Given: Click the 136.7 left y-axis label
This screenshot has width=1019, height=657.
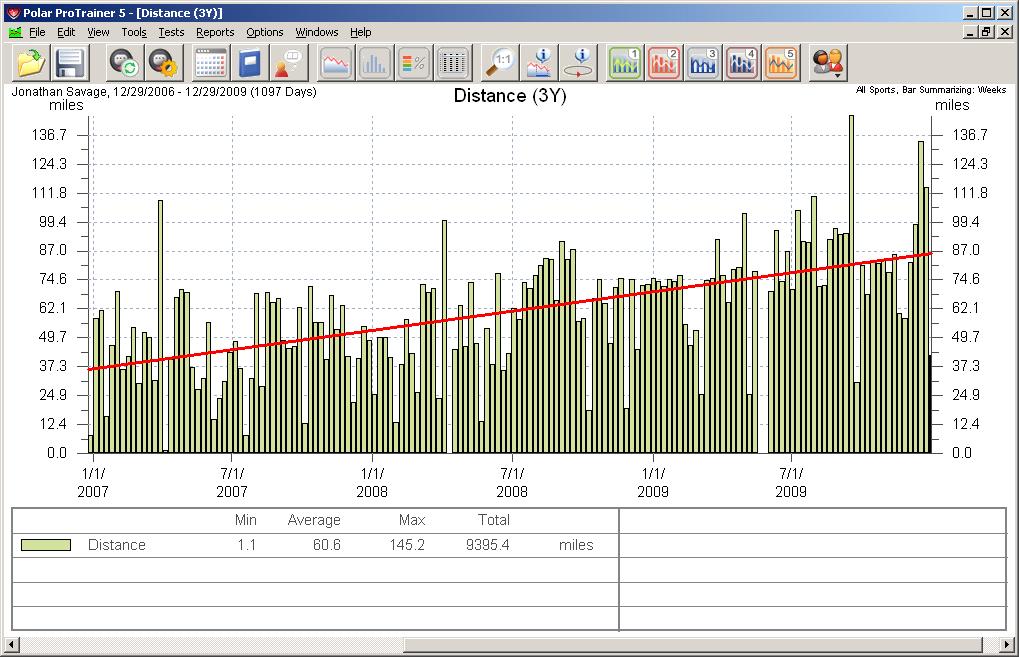Looking at the screenshot, I should tap(49, 135).
